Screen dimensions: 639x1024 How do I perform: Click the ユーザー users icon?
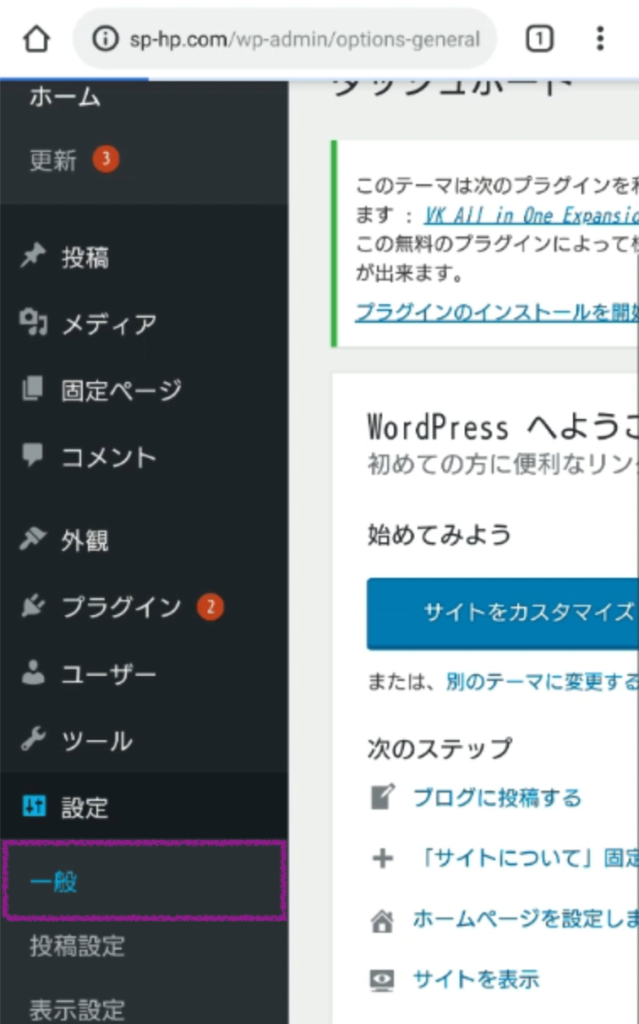(34, 673)
